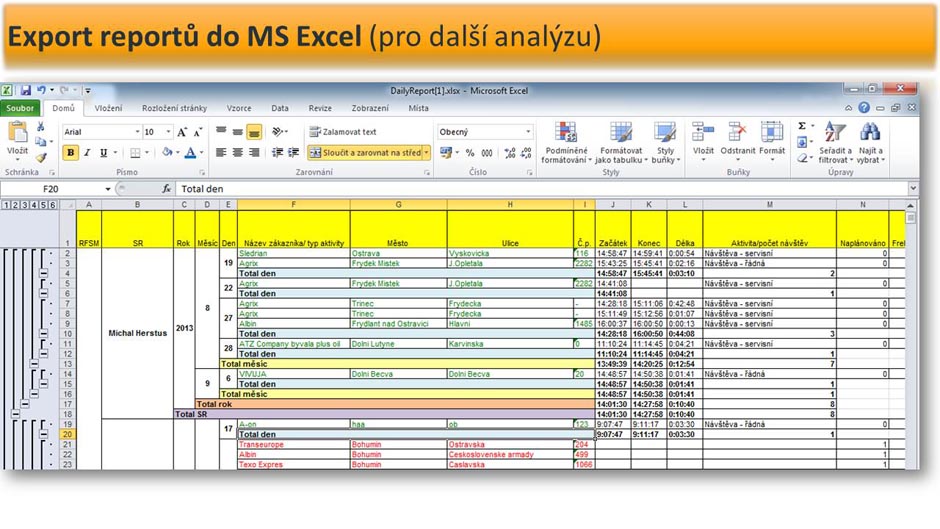This screenshot has width=940, height=529.
Task: Insert function via fx icon
Action: pos(166,189)
